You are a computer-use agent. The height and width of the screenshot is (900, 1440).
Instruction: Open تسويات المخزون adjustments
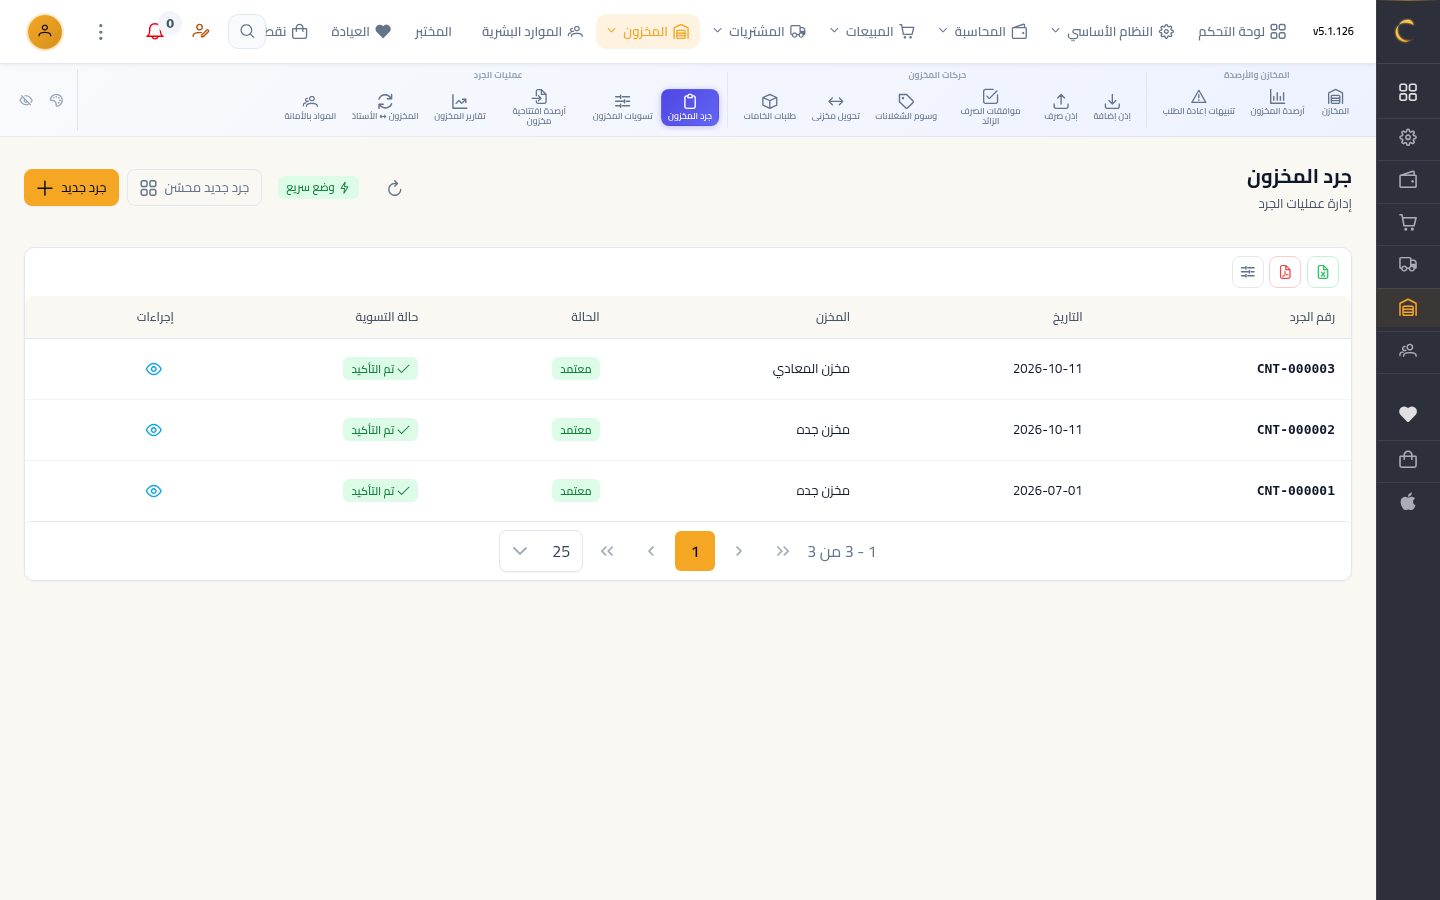click(x=622, y=106)
